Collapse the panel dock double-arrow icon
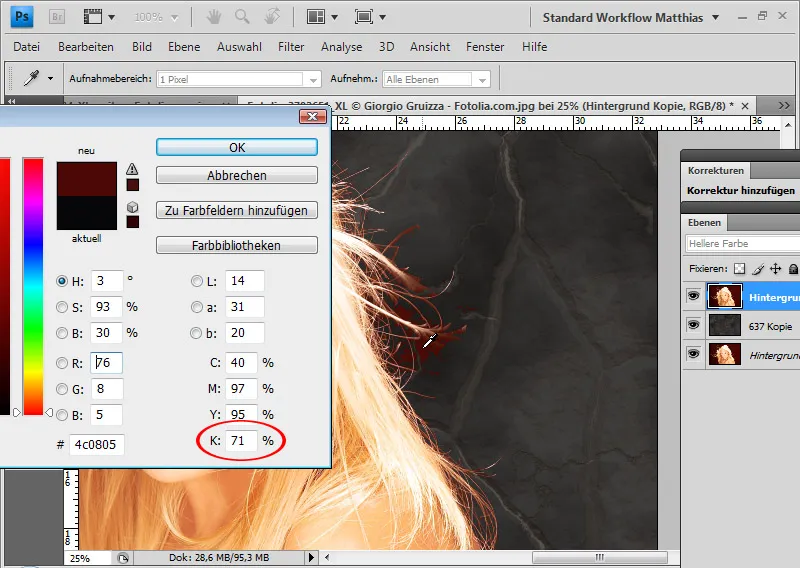800x568 pixels. tap(784, 105)
